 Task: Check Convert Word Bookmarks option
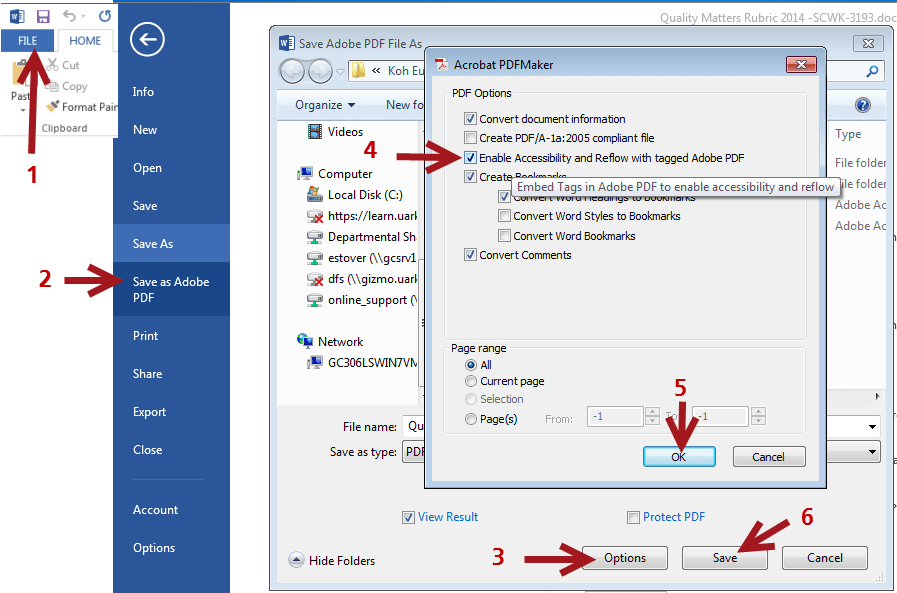[504, 236]
